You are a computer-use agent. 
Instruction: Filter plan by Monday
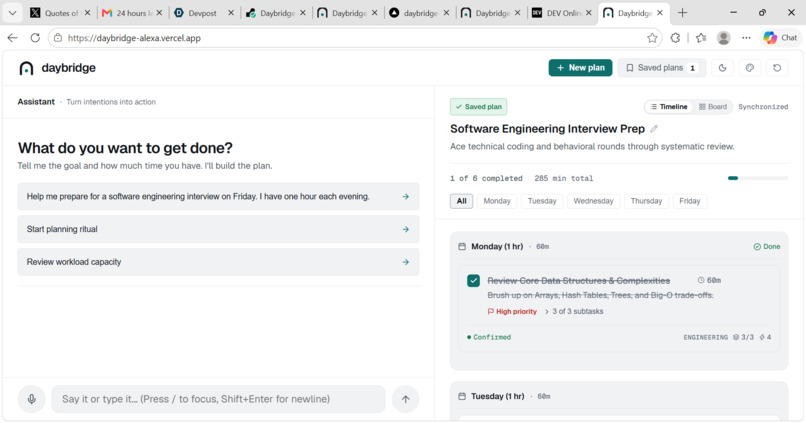[x=497, y=201]
